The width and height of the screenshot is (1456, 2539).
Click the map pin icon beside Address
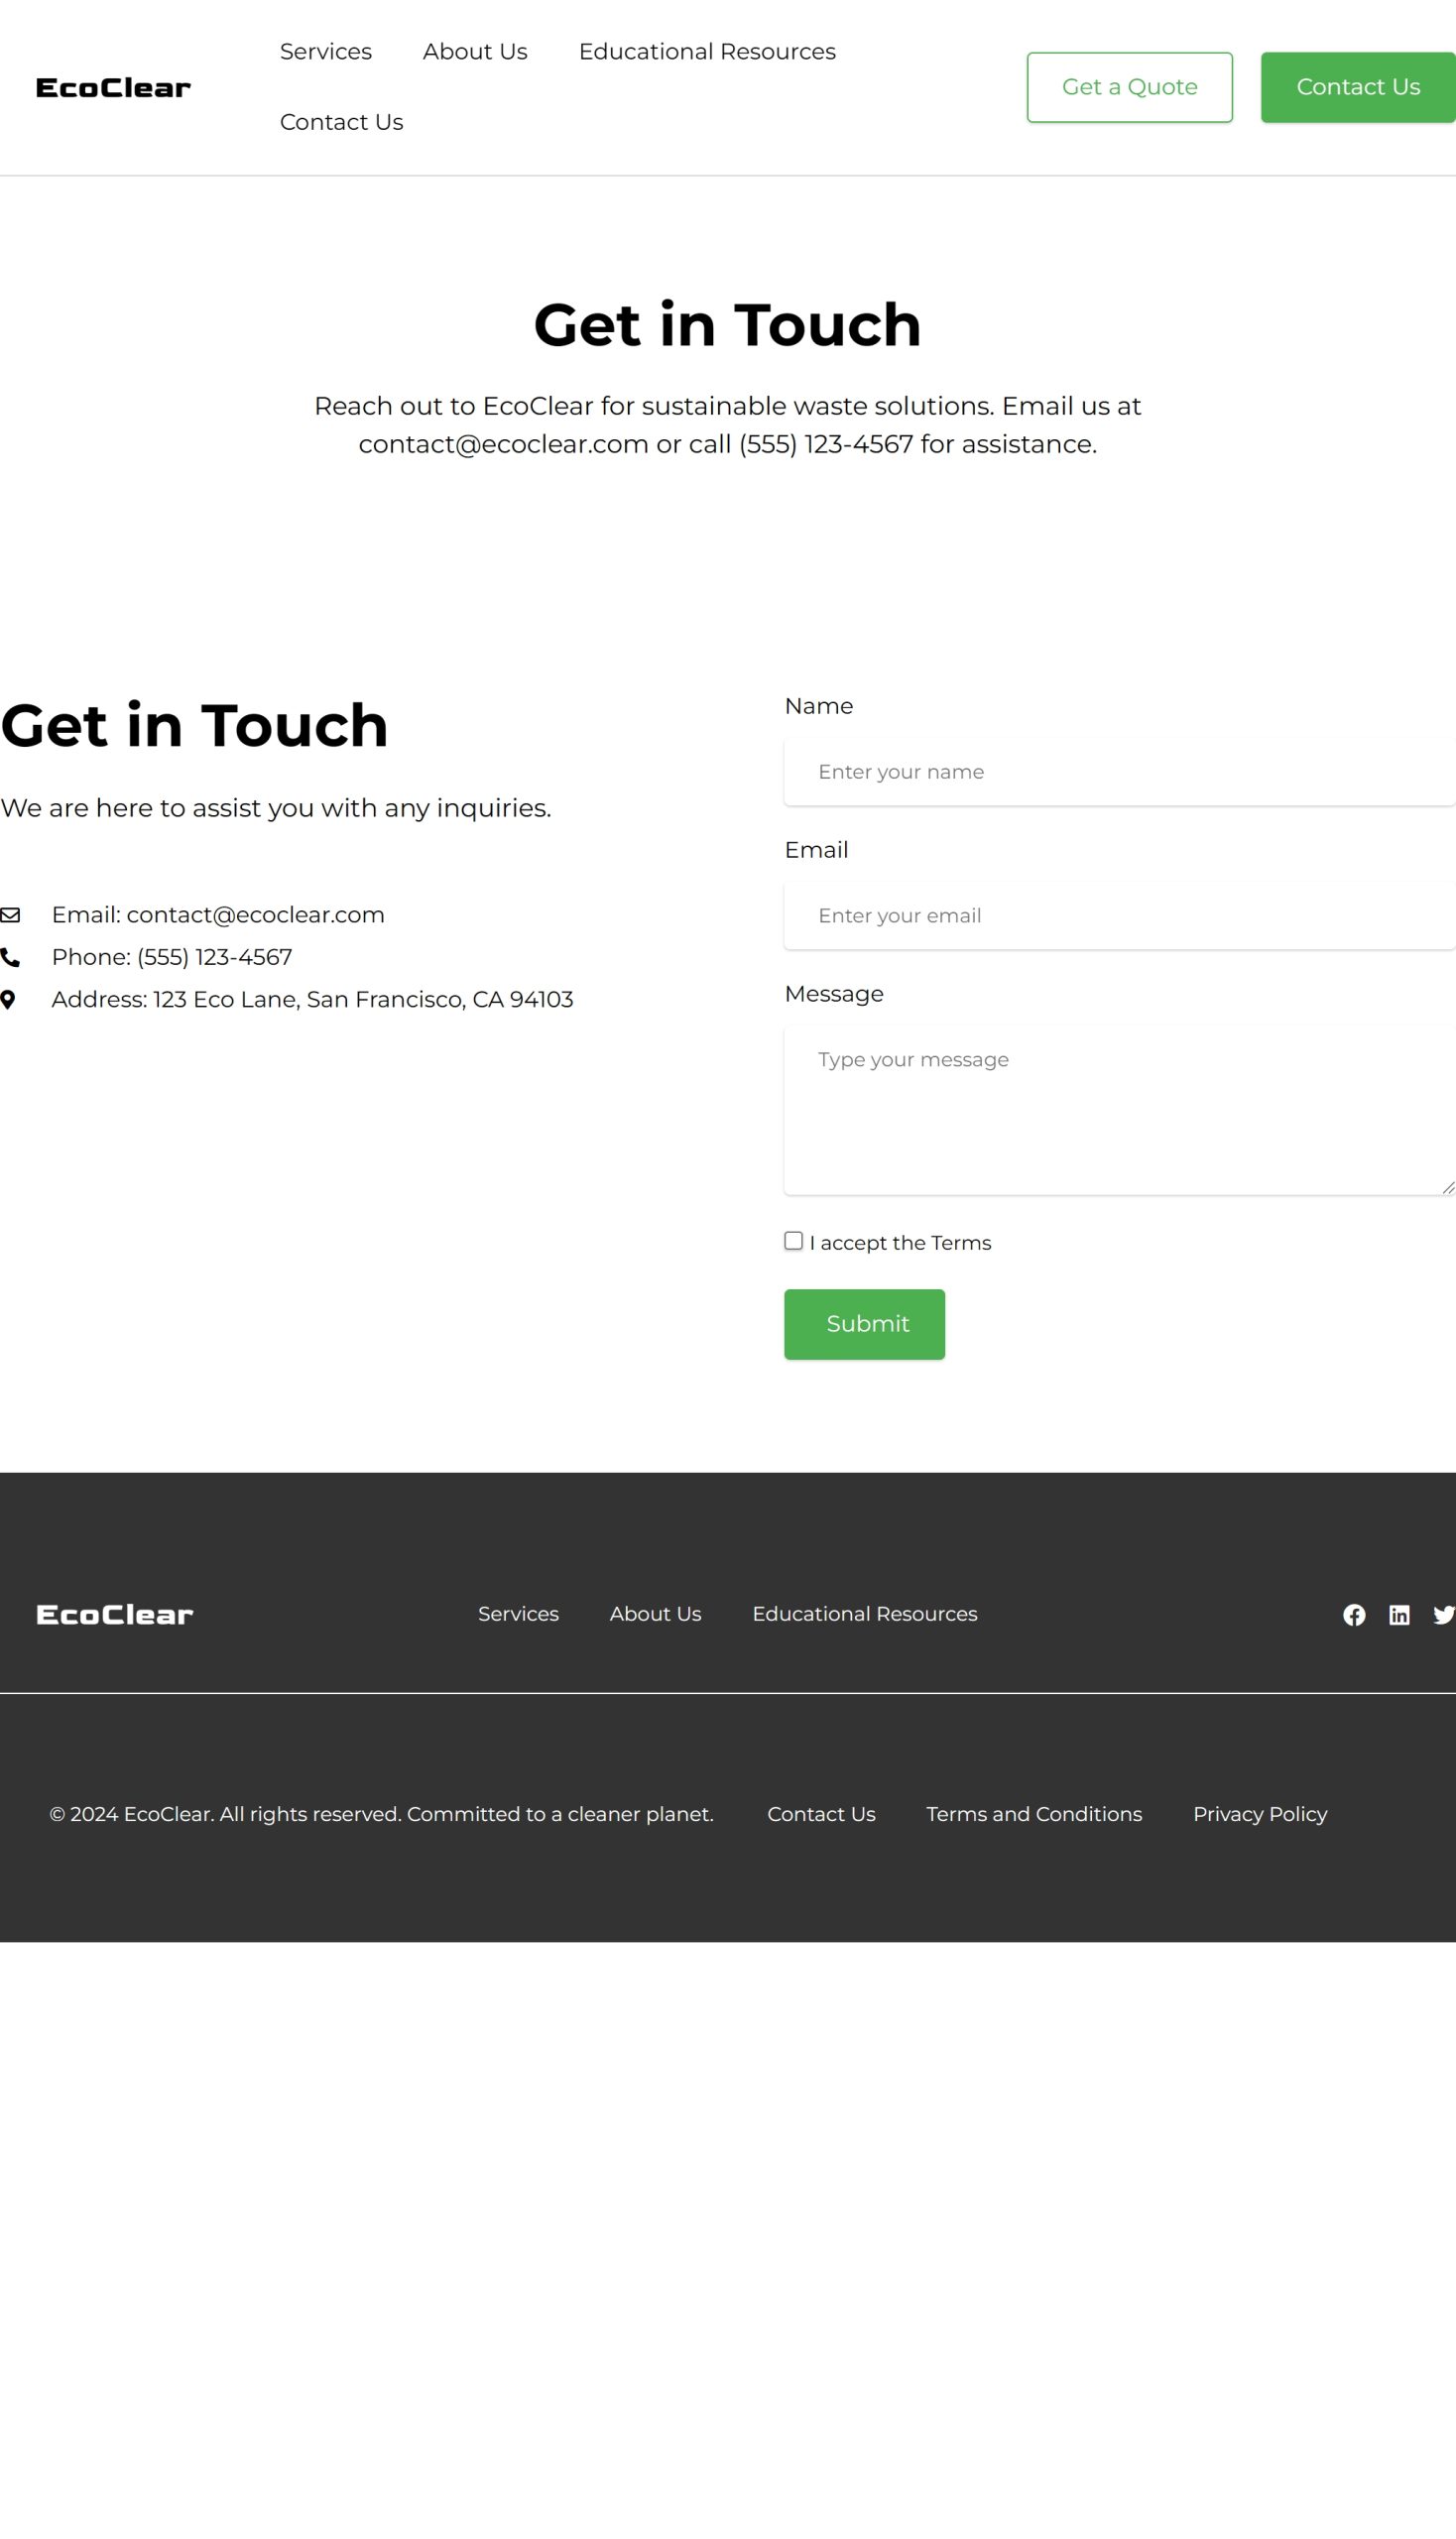(x=8, y=1000)
